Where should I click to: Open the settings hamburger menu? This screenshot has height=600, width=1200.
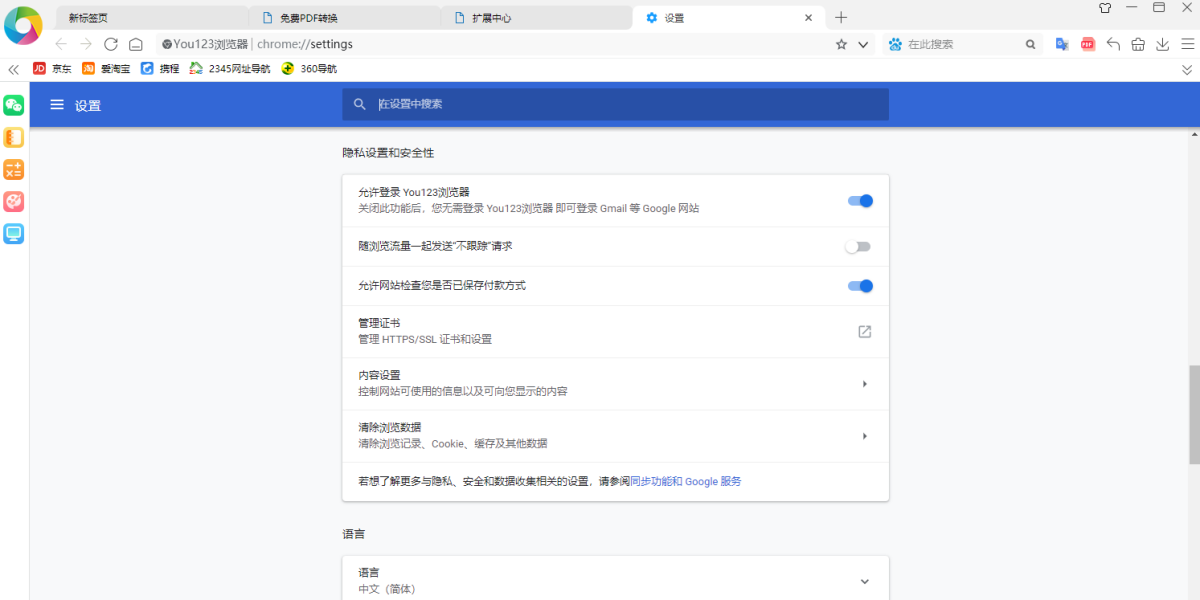[57, 104]
